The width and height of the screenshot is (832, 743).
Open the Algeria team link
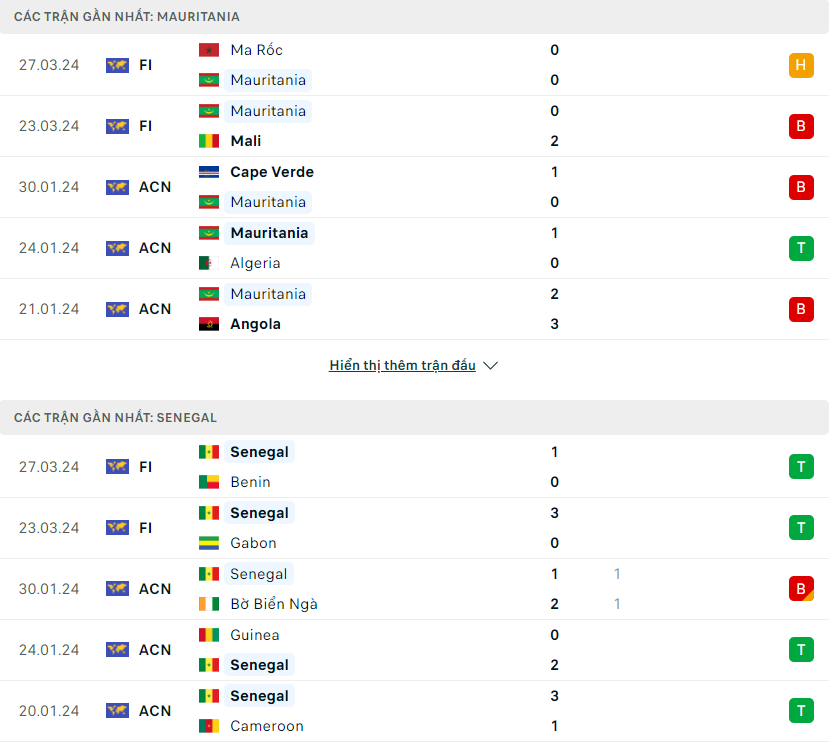coord(255,263)
